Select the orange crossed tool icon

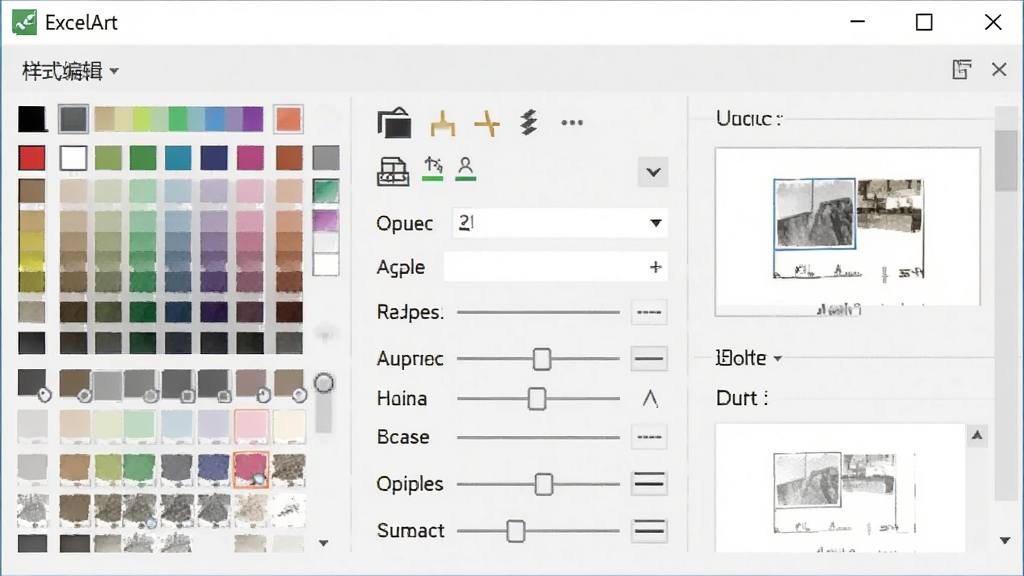coord(487,123)
